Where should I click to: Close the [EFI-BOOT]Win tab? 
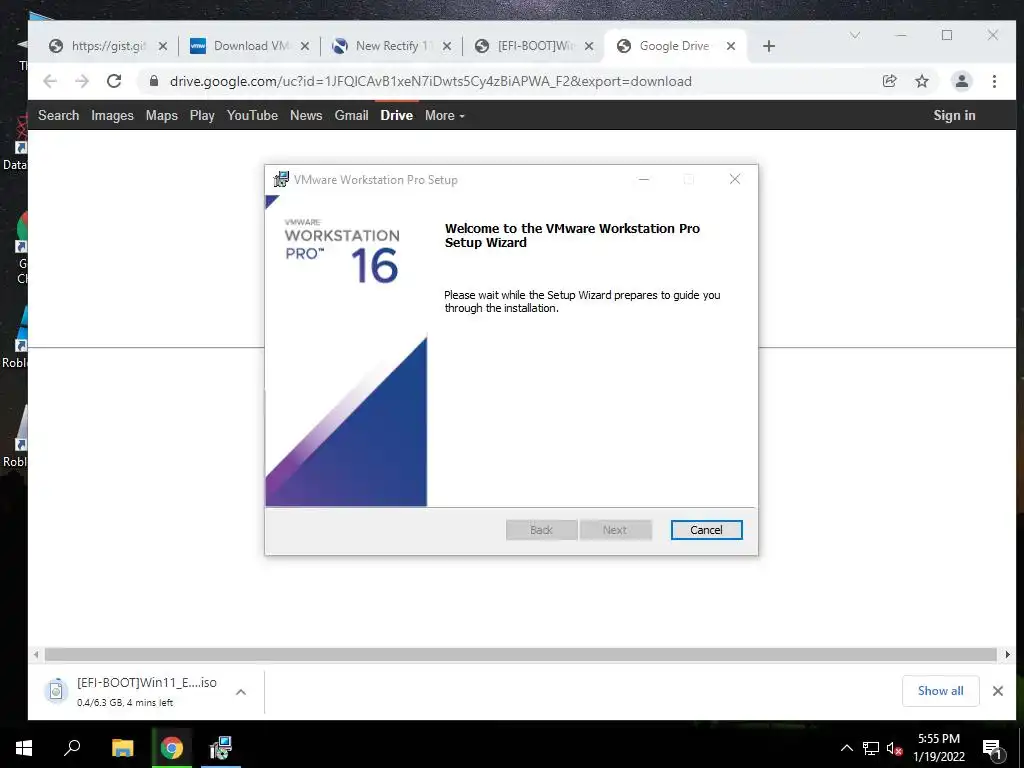pos(588,46)
